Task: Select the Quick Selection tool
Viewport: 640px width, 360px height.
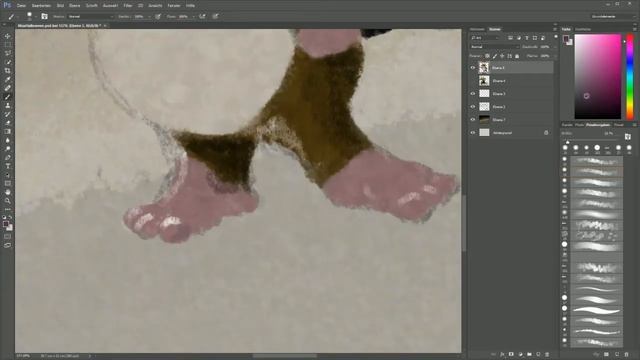Action: (x=7, y=62)
